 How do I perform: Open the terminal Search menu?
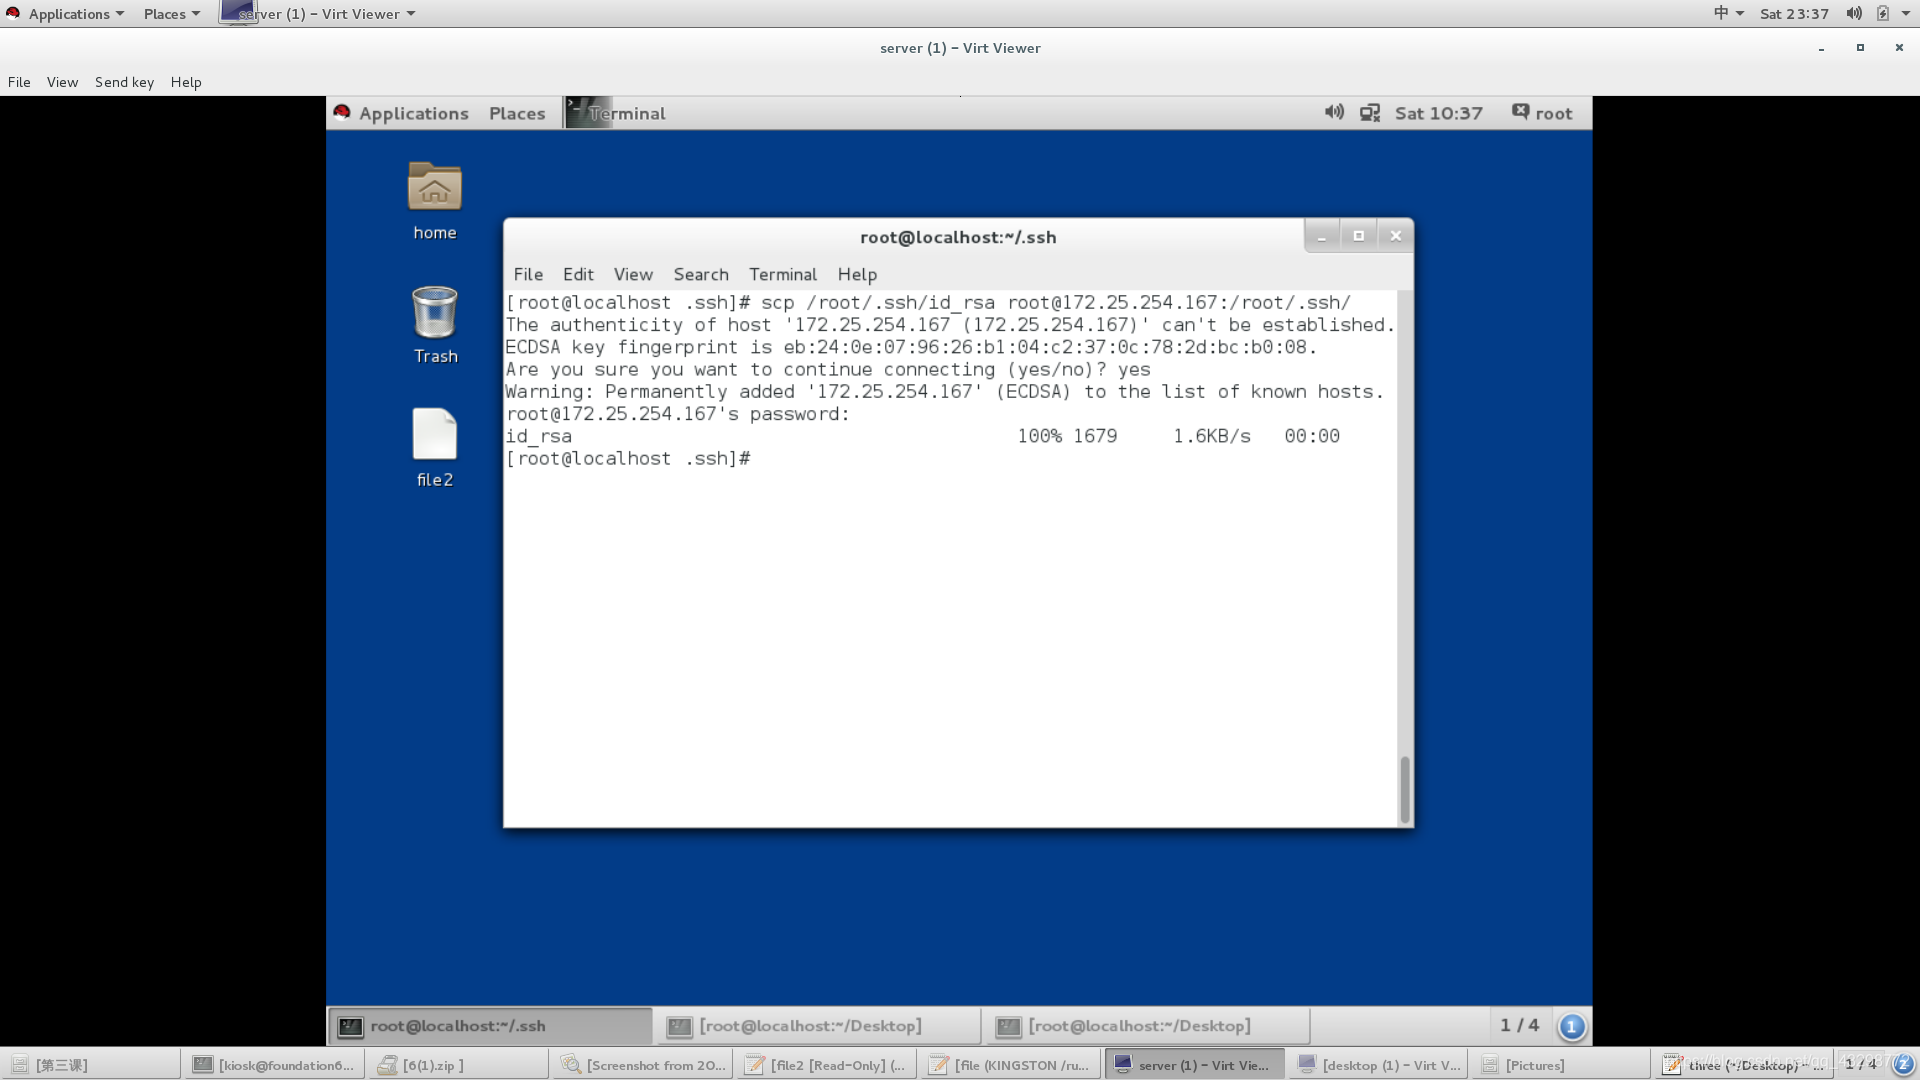coord(701,274)
